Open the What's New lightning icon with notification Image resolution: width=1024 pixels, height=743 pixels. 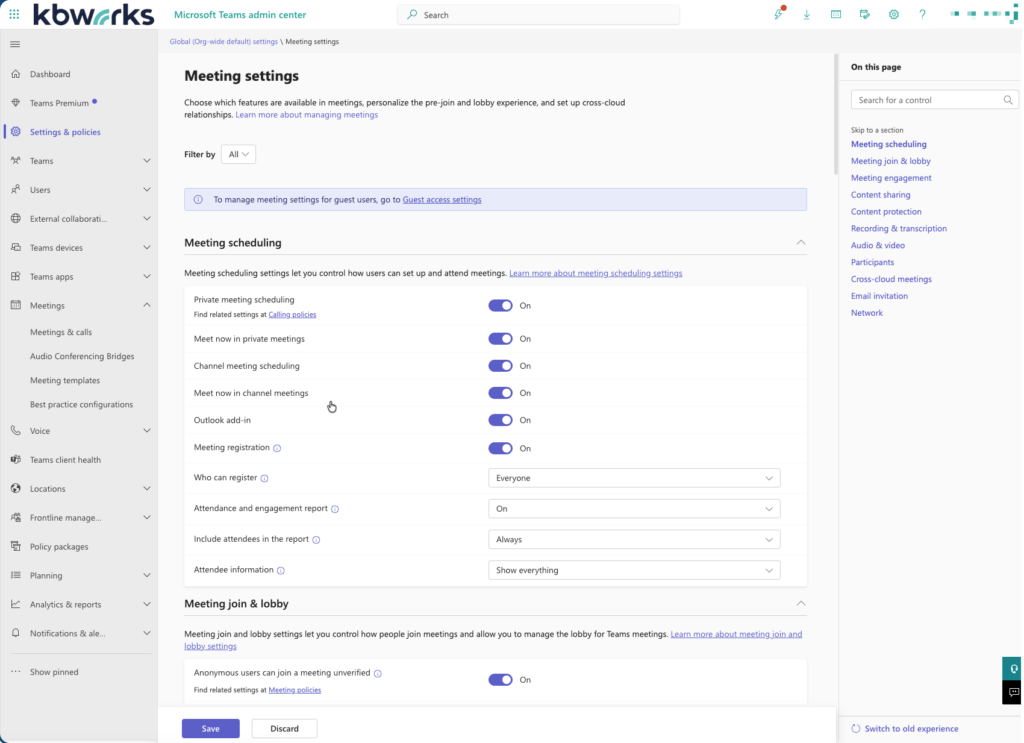pyautogui.click(x=778, y=14)
